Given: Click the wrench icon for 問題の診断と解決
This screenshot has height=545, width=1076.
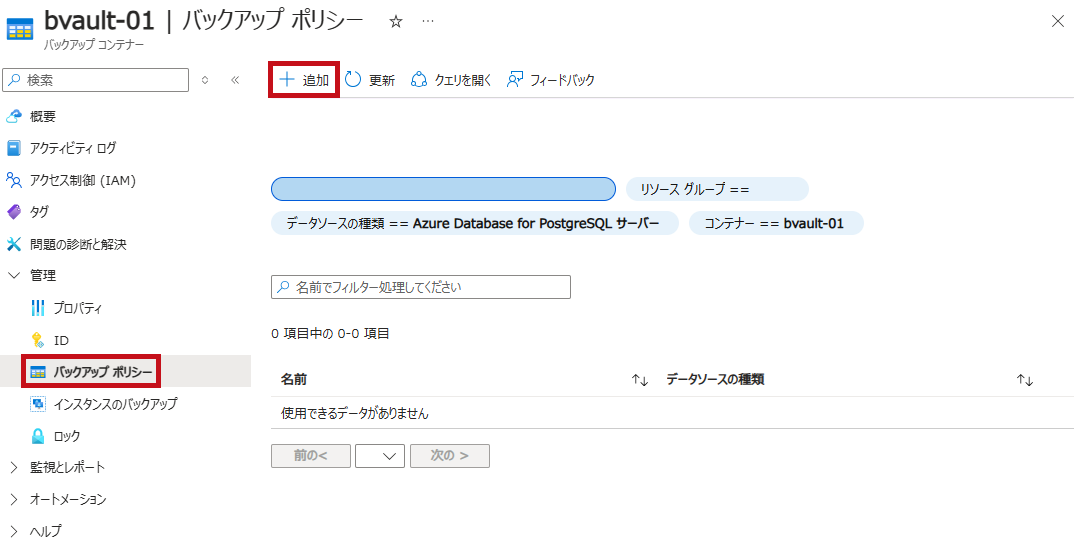Looking at the screenshot, I should click(14, 244).
